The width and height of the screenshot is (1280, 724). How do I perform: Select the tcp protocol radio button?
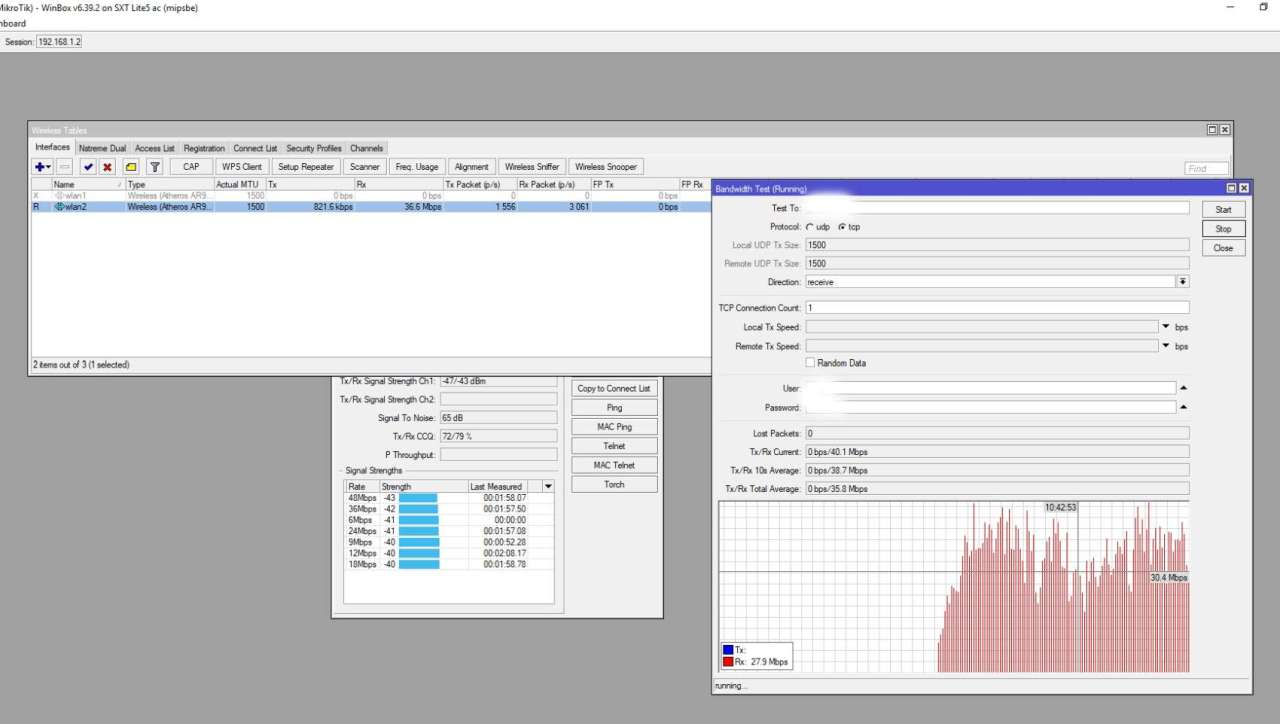pyautogui.click(x=841, y=227)
